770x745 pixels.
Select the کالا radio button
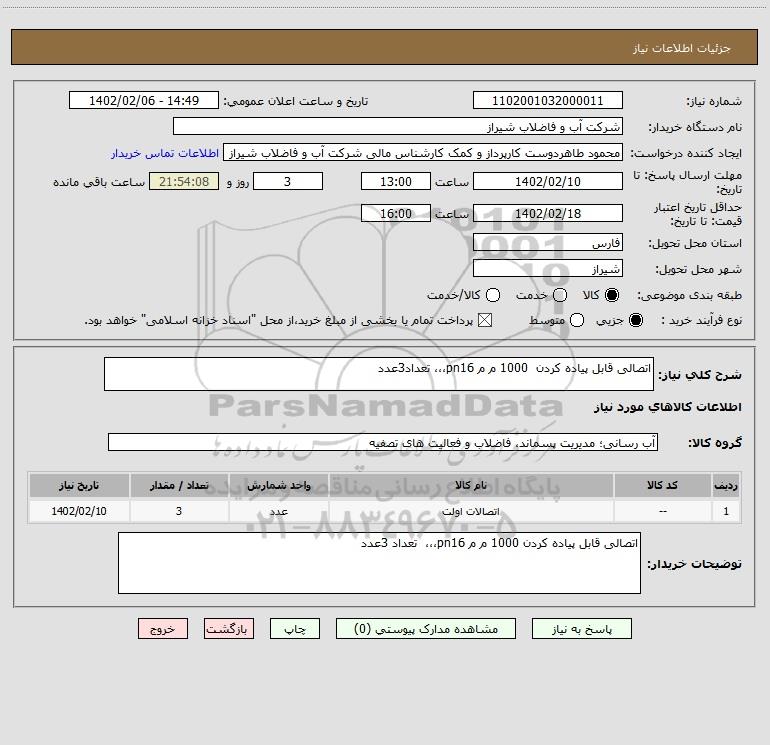pyautogui.click(x=612, y=295)
